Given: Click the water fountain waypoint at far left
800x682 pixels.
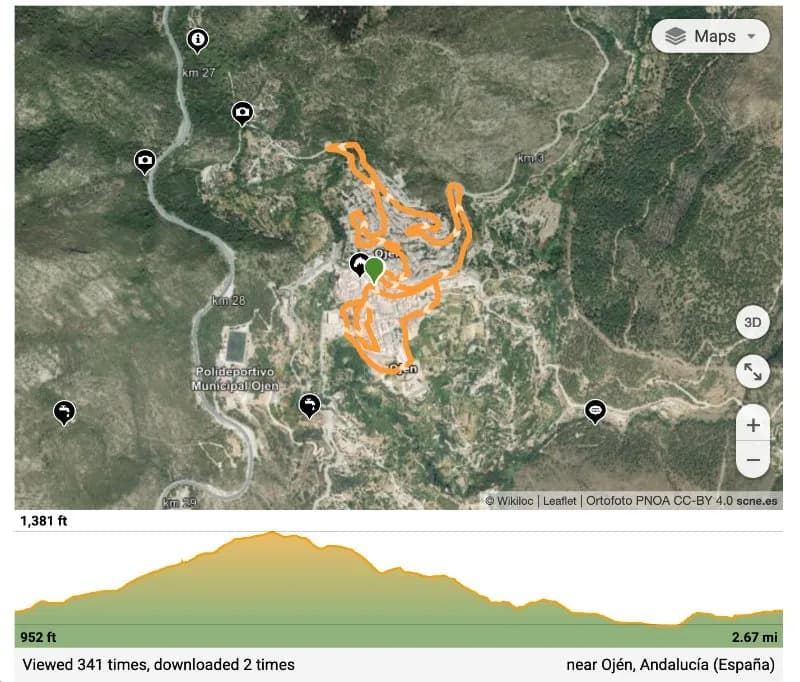Looking at the screenshot, I should click(64, 411).
